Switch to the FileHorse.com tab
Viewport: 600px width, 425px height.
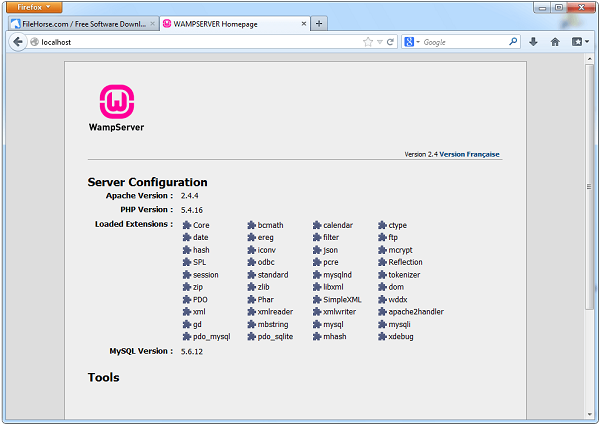[80, 23]
